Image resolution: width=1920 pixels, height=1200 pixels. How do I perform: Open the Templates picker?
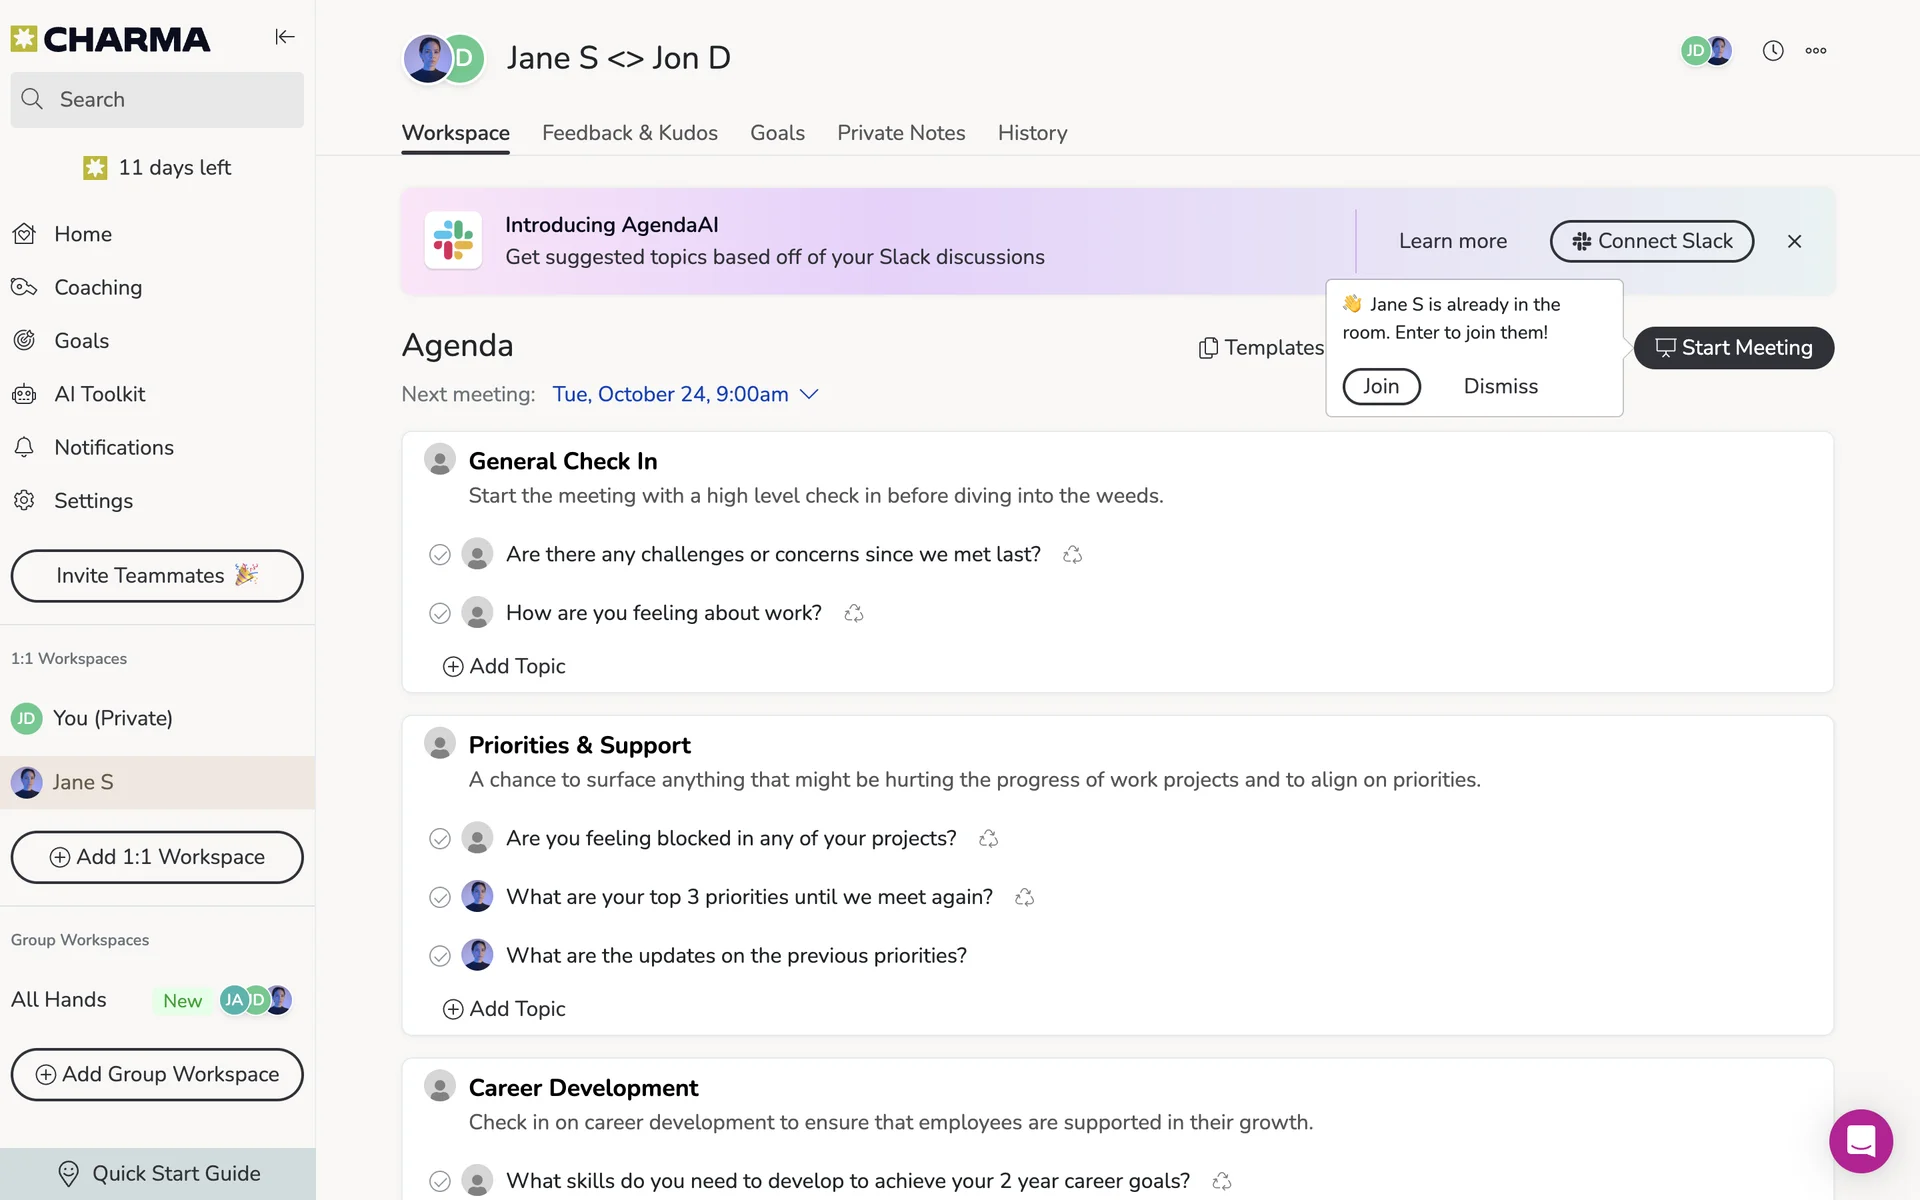click(x=1261, y=348)
